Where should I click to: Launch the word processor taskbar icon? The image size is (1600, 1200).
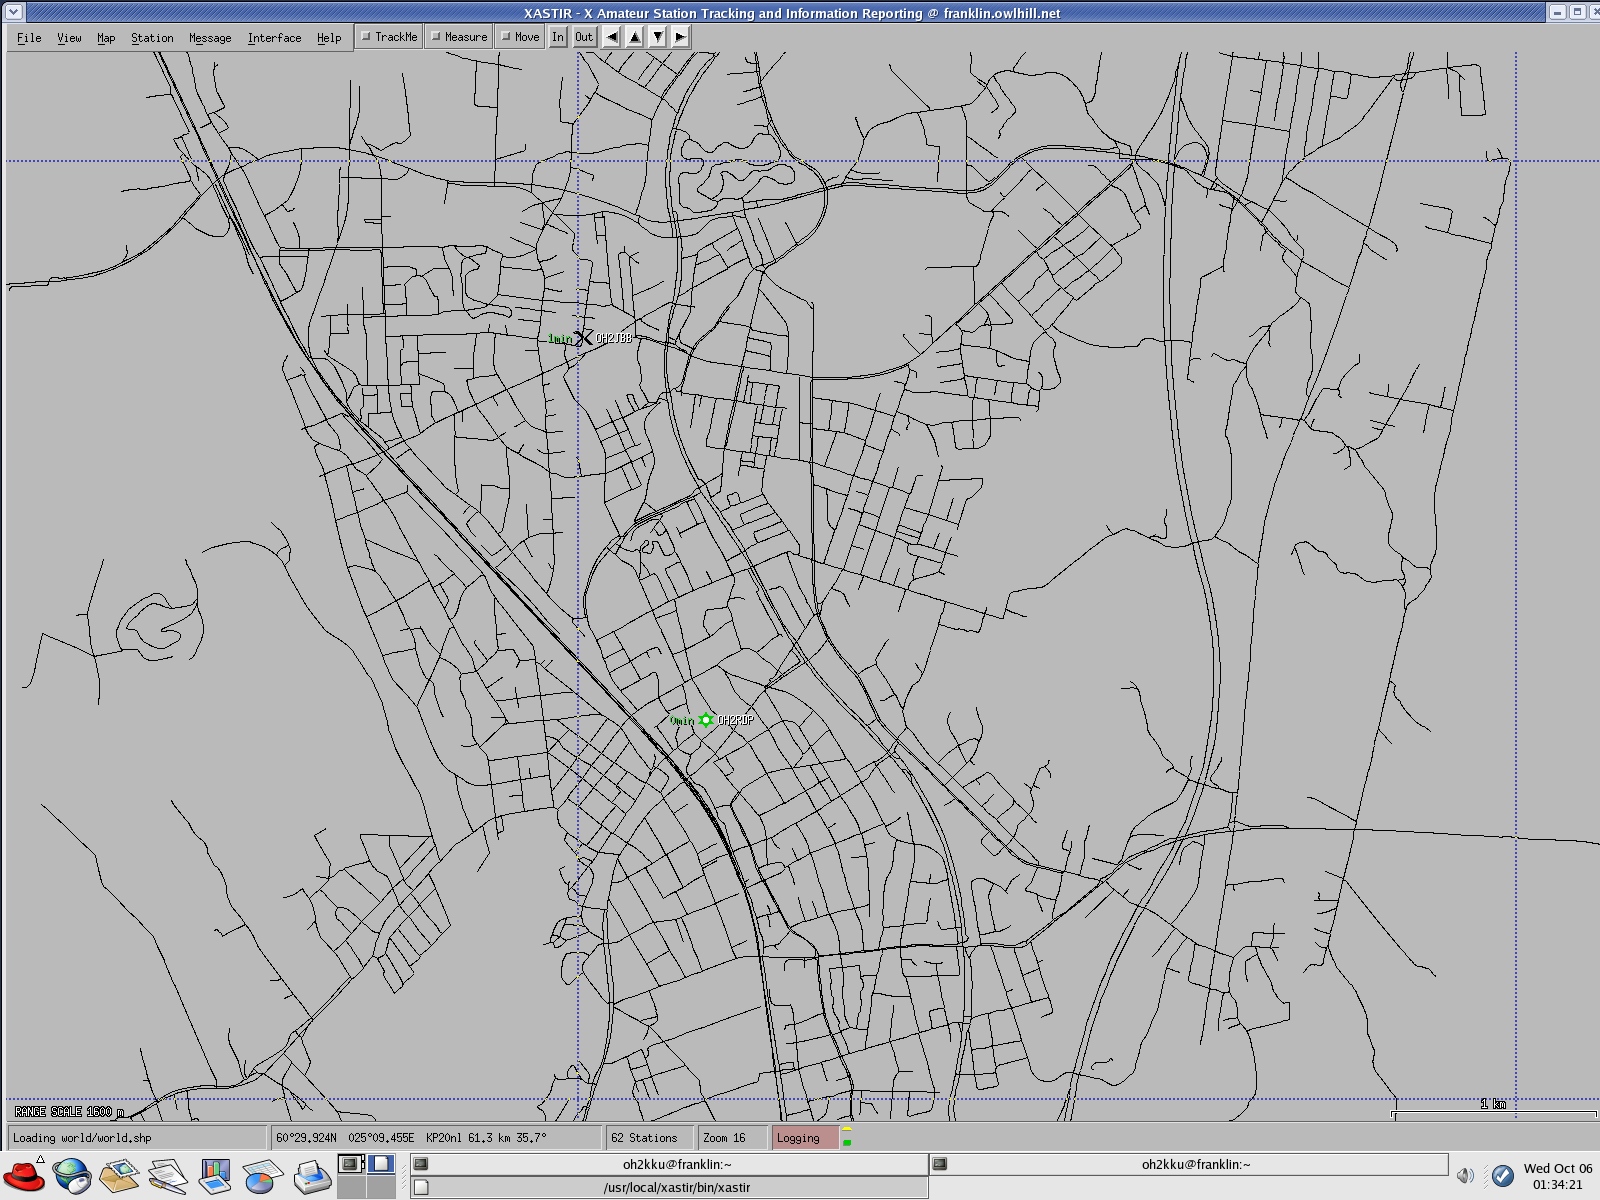pyautogui.click(x=167, y=1175)
